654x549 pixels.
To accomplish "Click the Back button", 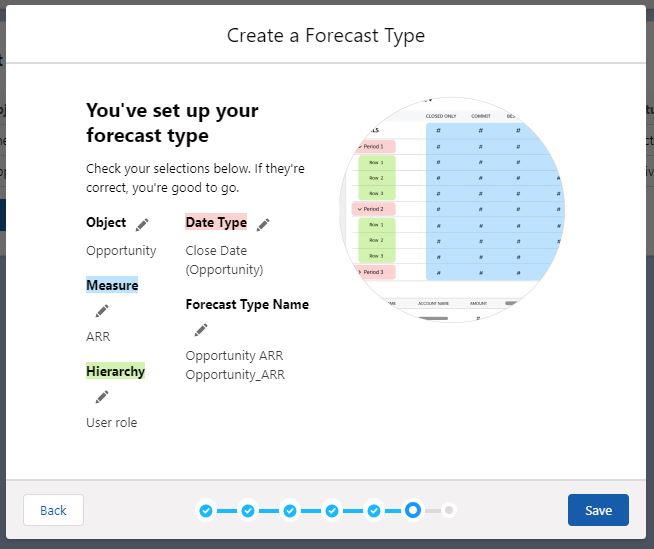I will 53,510.
